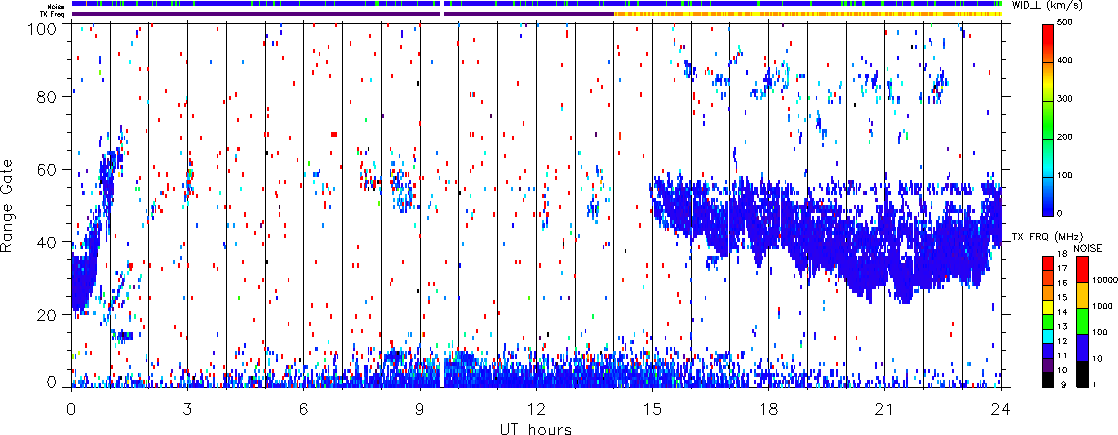Click the 18 MHz label on TX legend
1118x435 pixels.
tap(1063, 255)
